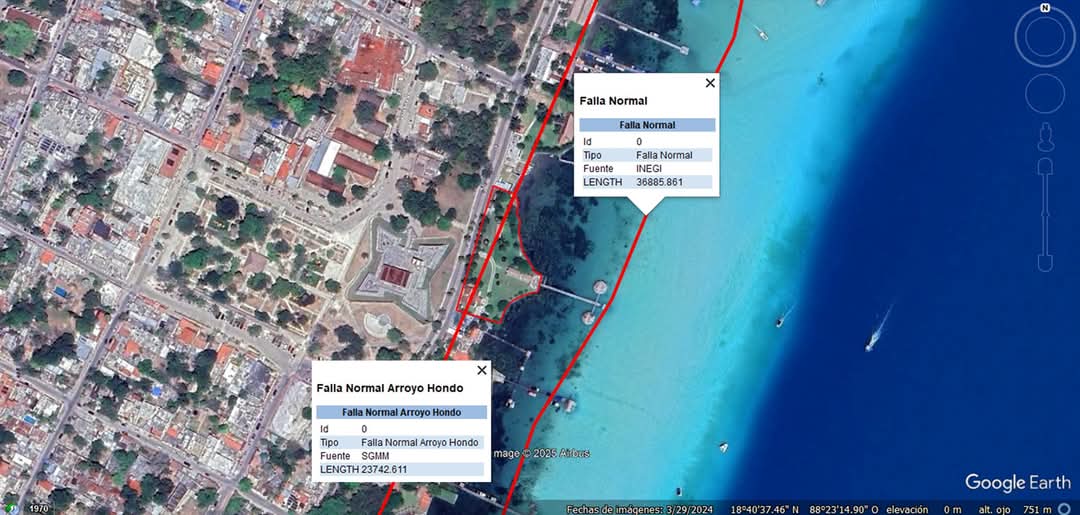Screen dimensions: 1080x515
Task: Click the 1970 historical imagery year label
Action: click(x=38, y=508)
